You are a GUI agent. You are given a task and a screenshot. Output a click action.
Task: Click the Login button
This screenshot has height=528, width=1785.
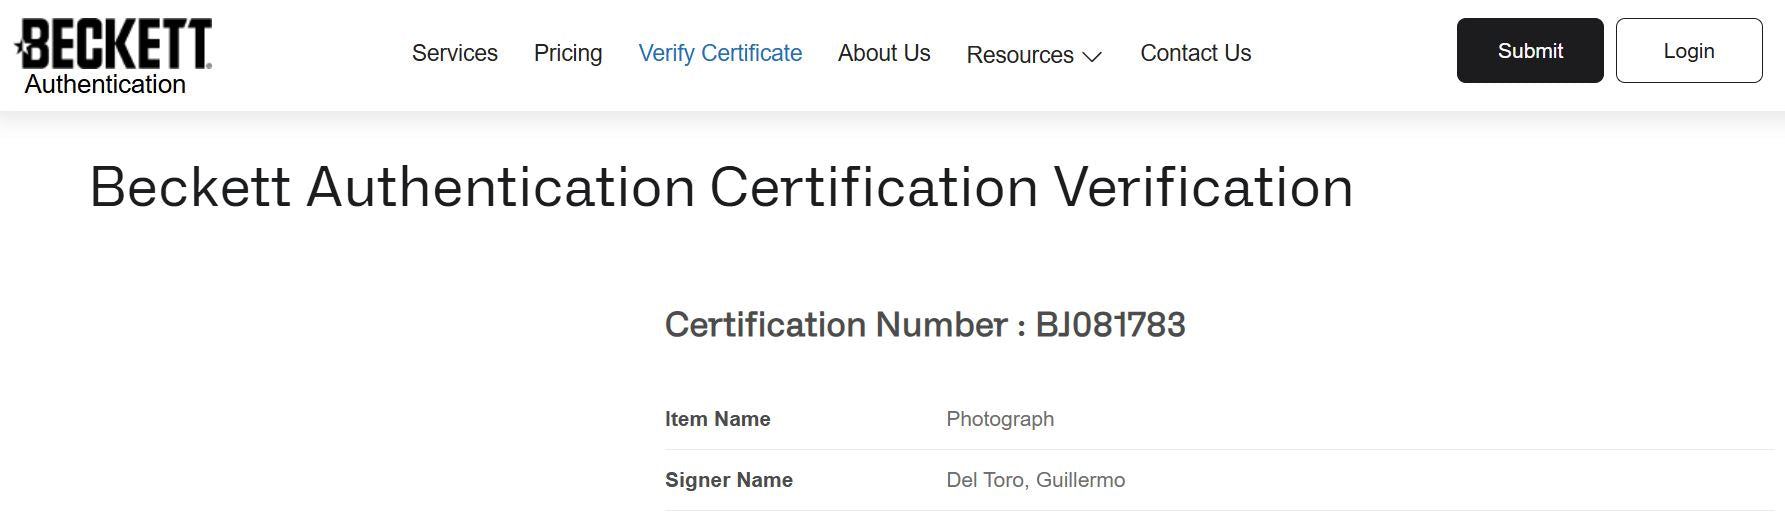(1689, 51)
